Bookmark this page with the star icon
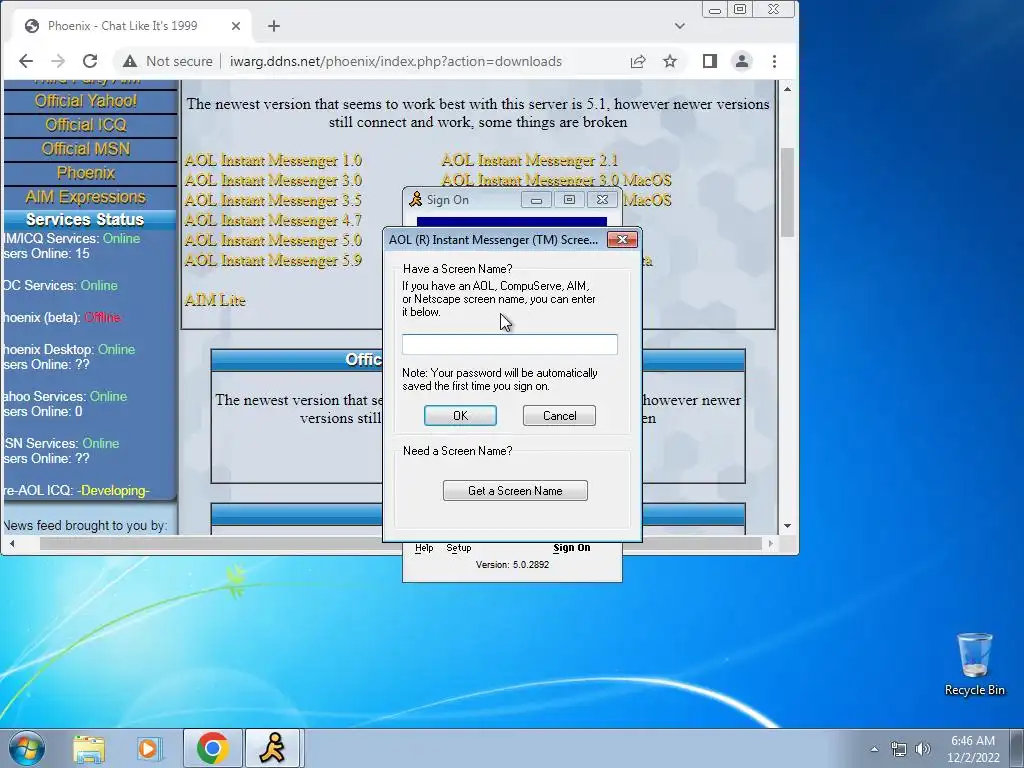This screenshot has height=768, width=1024. click(670, 61)
